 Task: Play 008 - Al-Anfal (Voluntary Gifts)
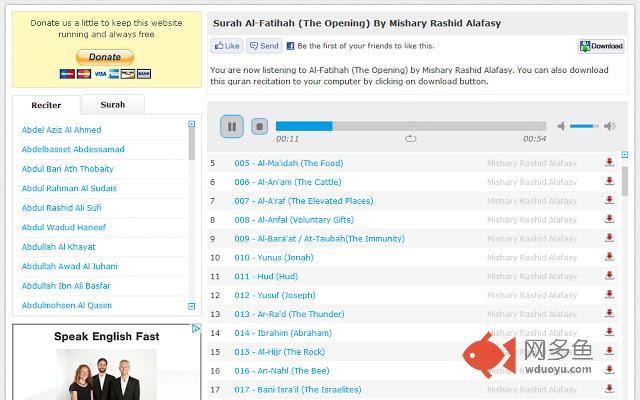click(294, 220)
